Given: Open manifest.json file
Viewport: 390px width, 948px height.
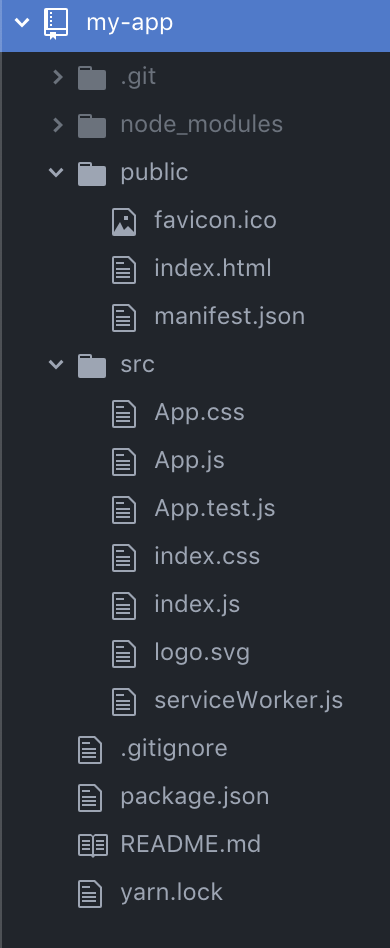Looking at the screenshot, I should point(230,316).
